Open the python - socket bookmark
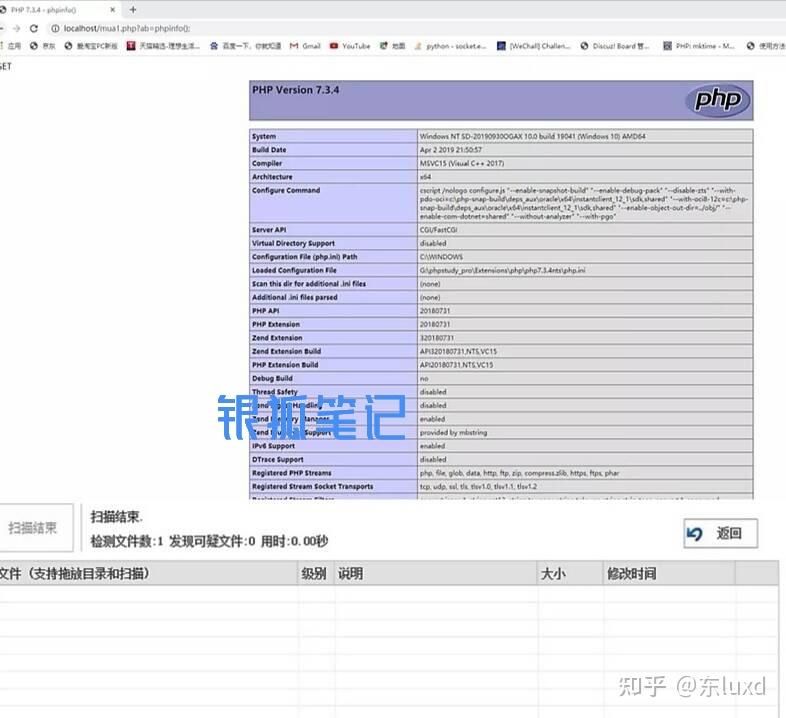 [450, 46]
